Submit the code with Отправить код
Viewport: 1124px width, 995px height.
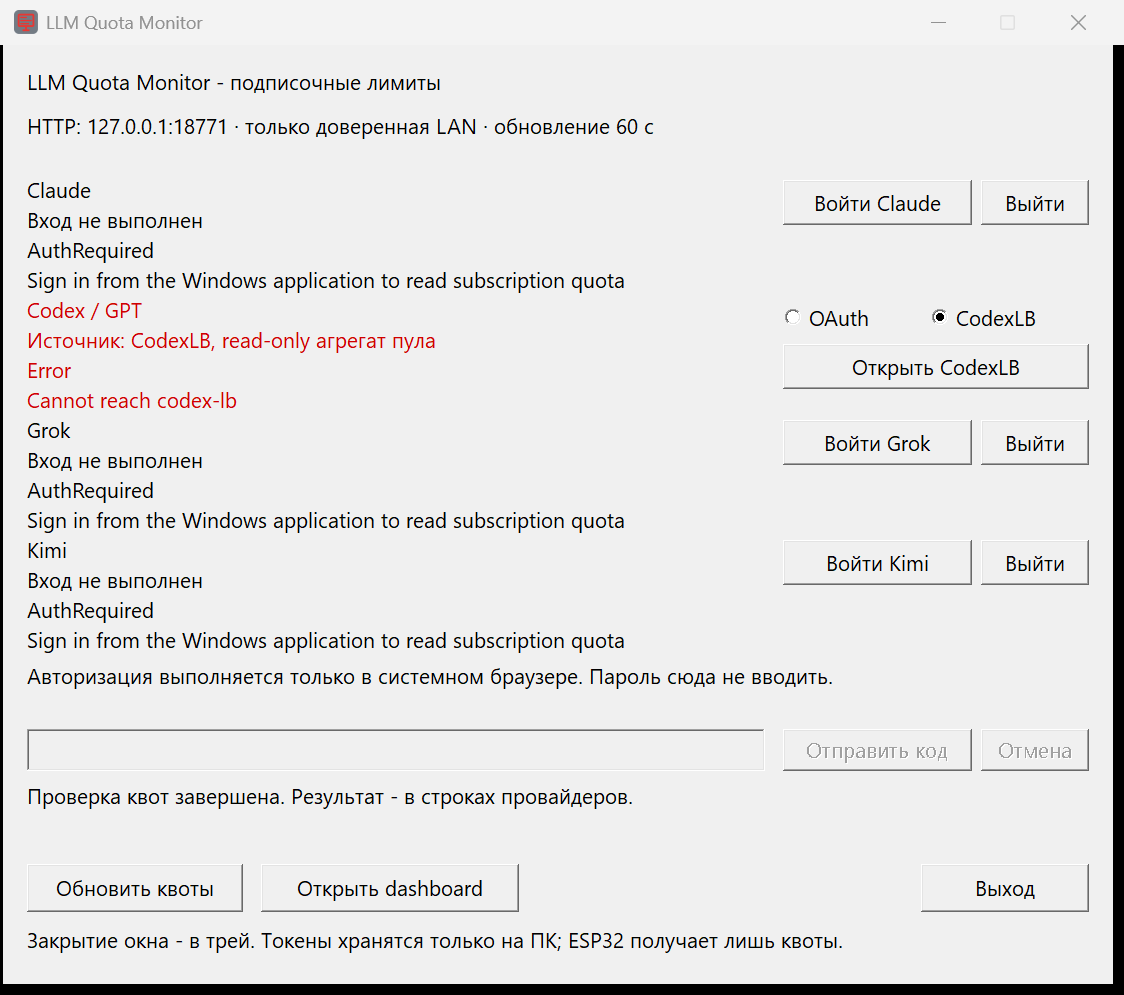pyautogui.click(x=877, y=751)
